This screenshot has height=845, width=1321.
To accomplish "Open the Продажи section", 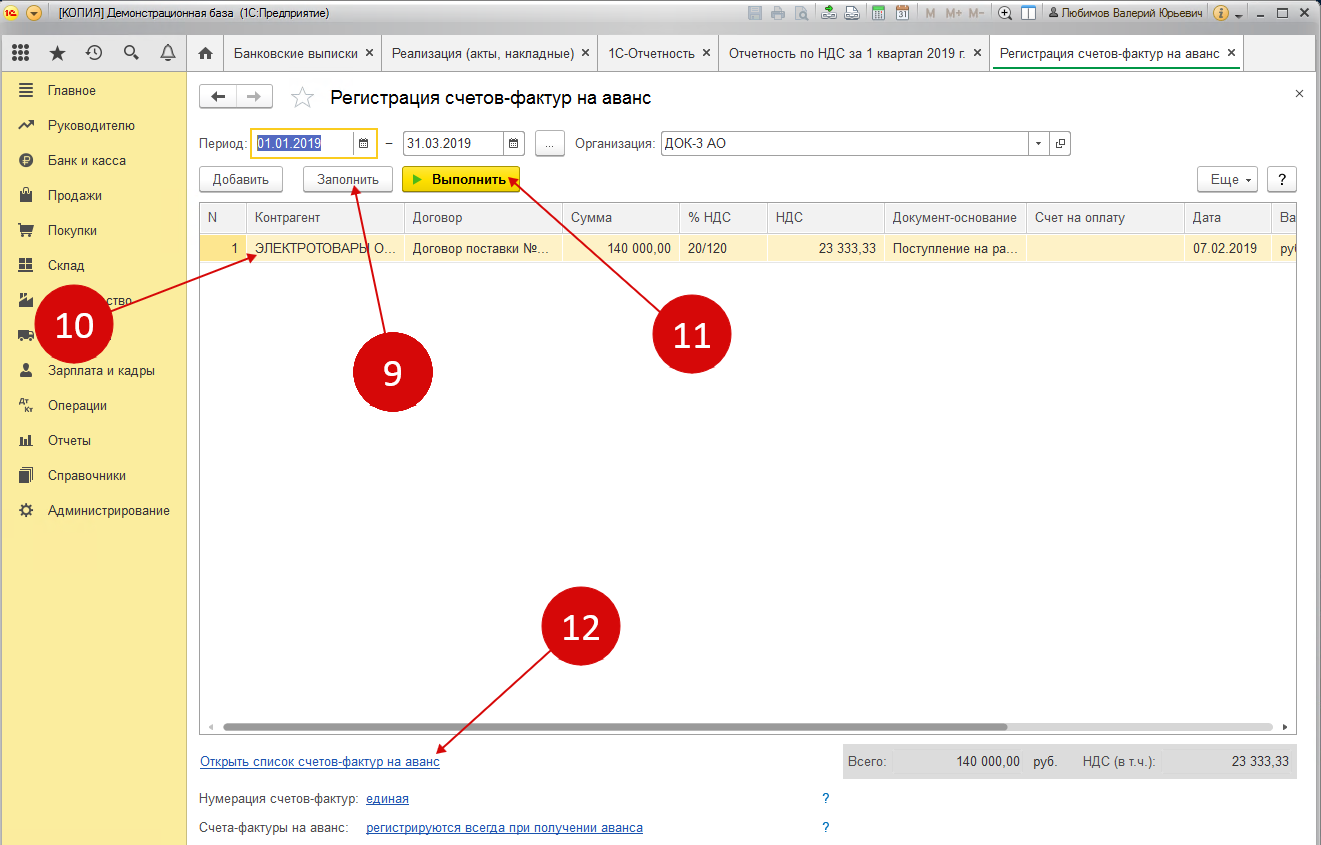I will pyautogui.click(x=75, y=195).
